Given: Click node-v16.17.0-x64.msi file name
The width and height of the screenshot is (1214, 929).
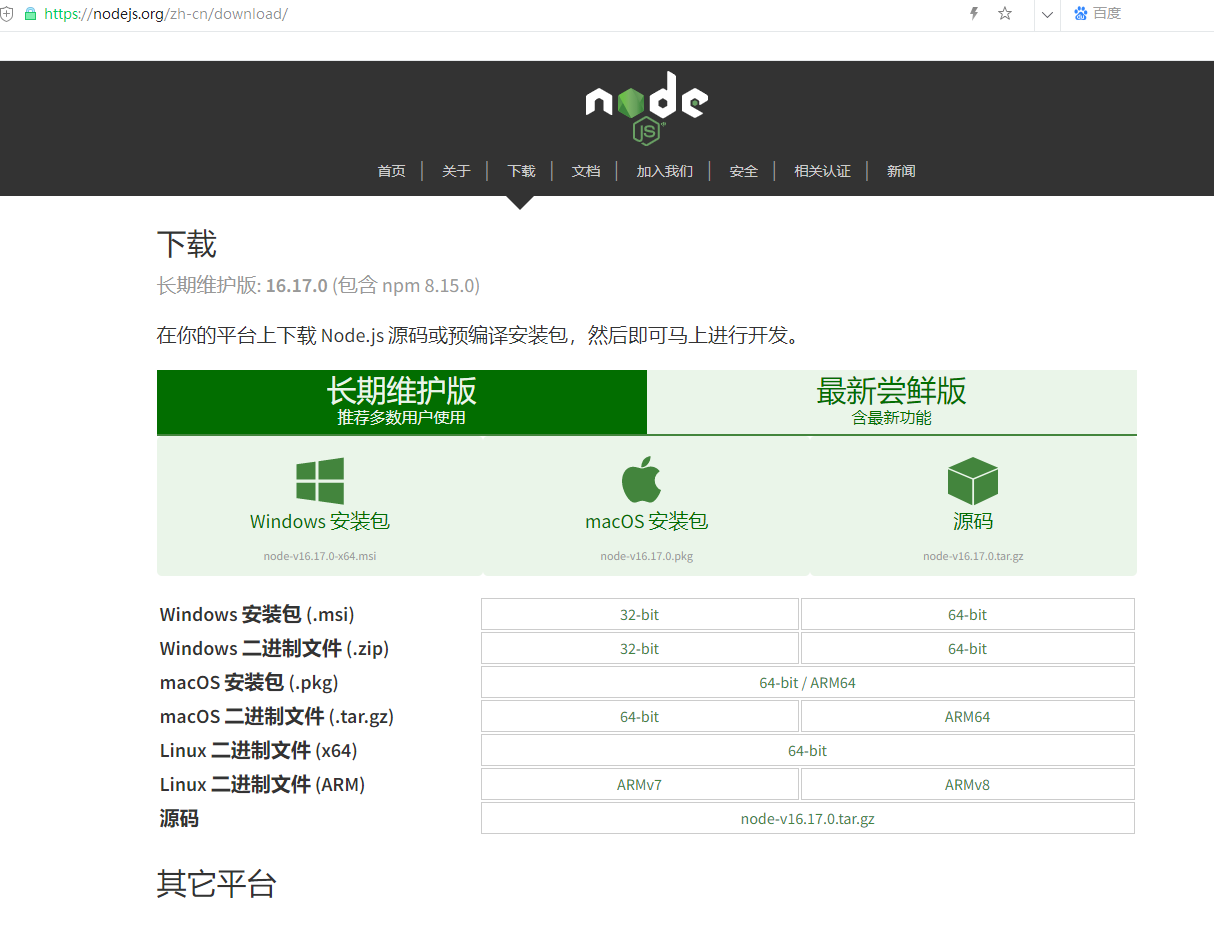Looking at the screenshot, I should coord(320,556).
